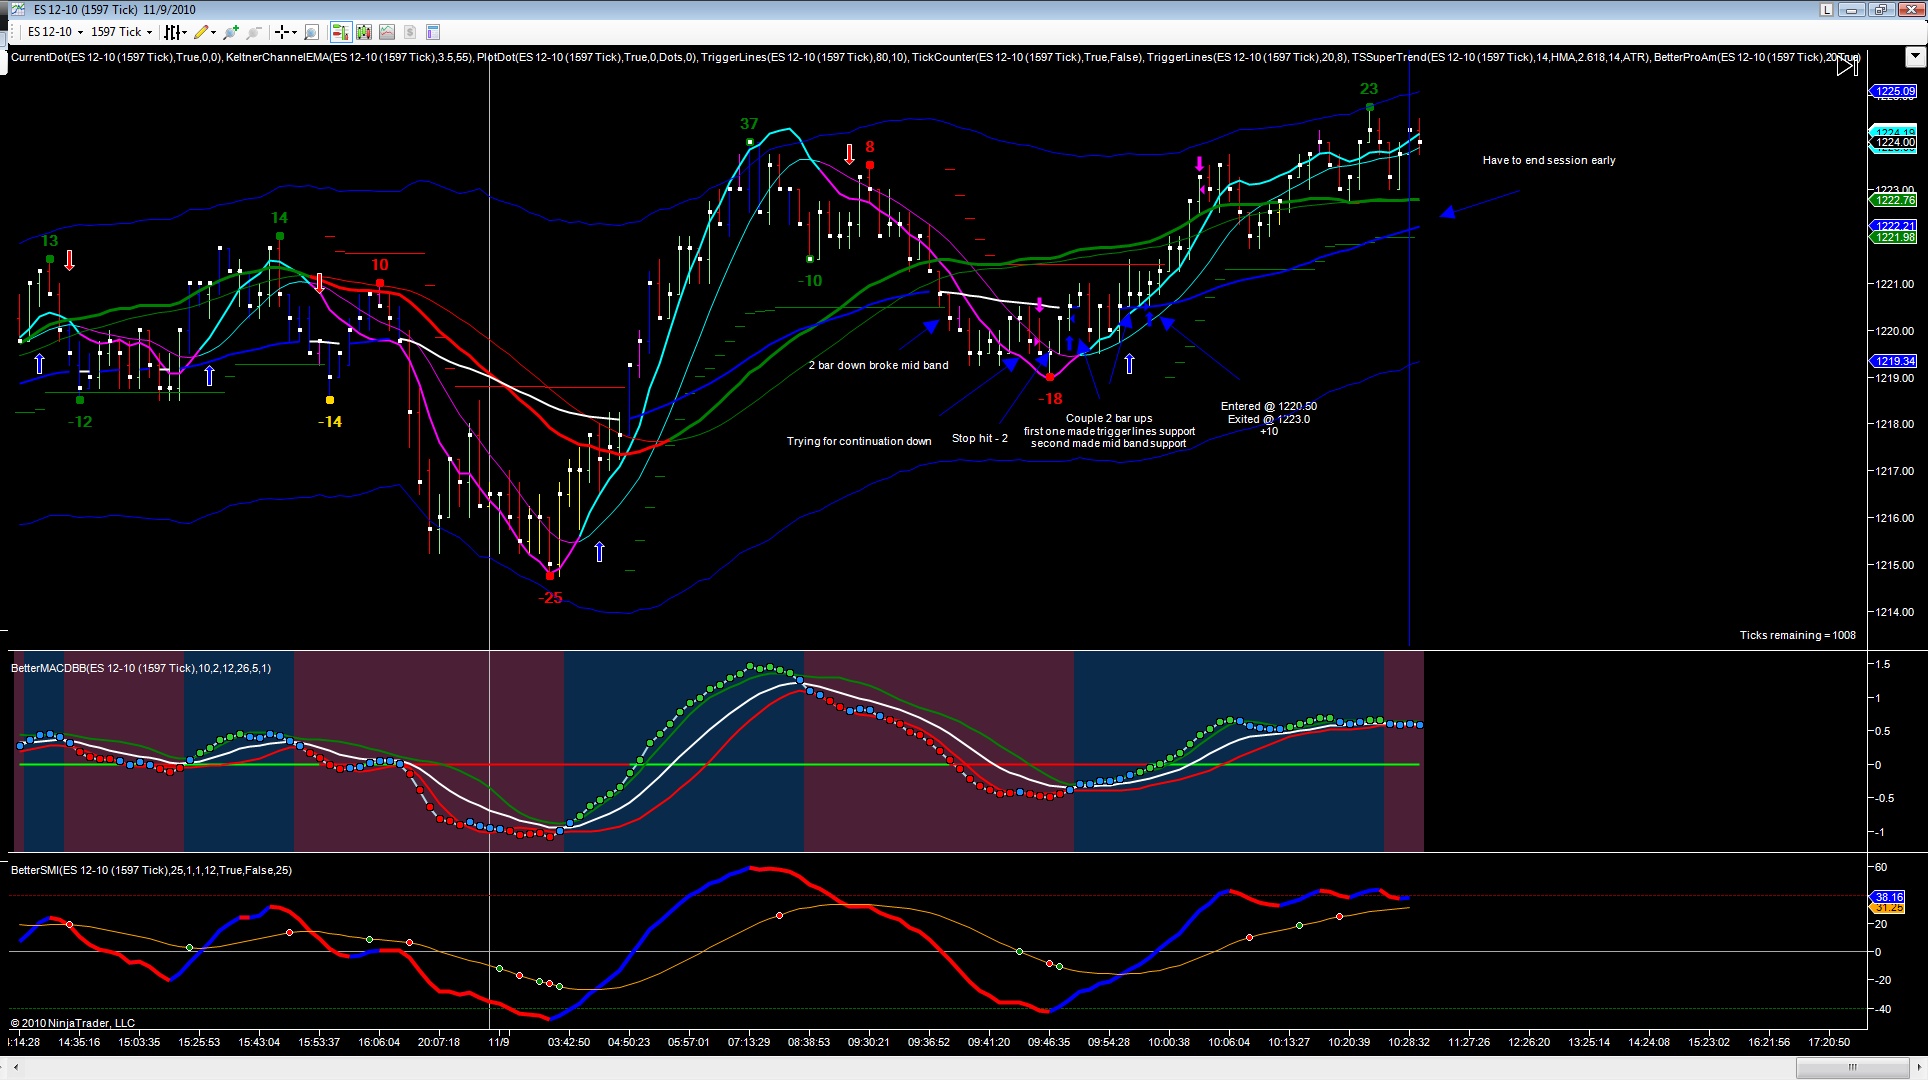Click the BetterSMI indicator label
The image size is (1928, 1080).
(x=151, y=870)
